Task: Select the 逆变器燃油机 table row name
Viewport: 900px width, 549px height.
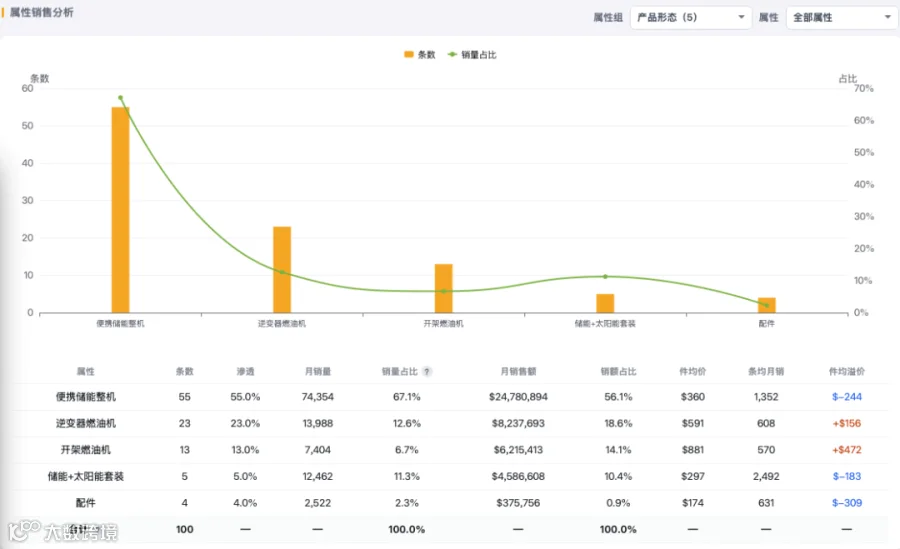Action: [x=86, y=423]
